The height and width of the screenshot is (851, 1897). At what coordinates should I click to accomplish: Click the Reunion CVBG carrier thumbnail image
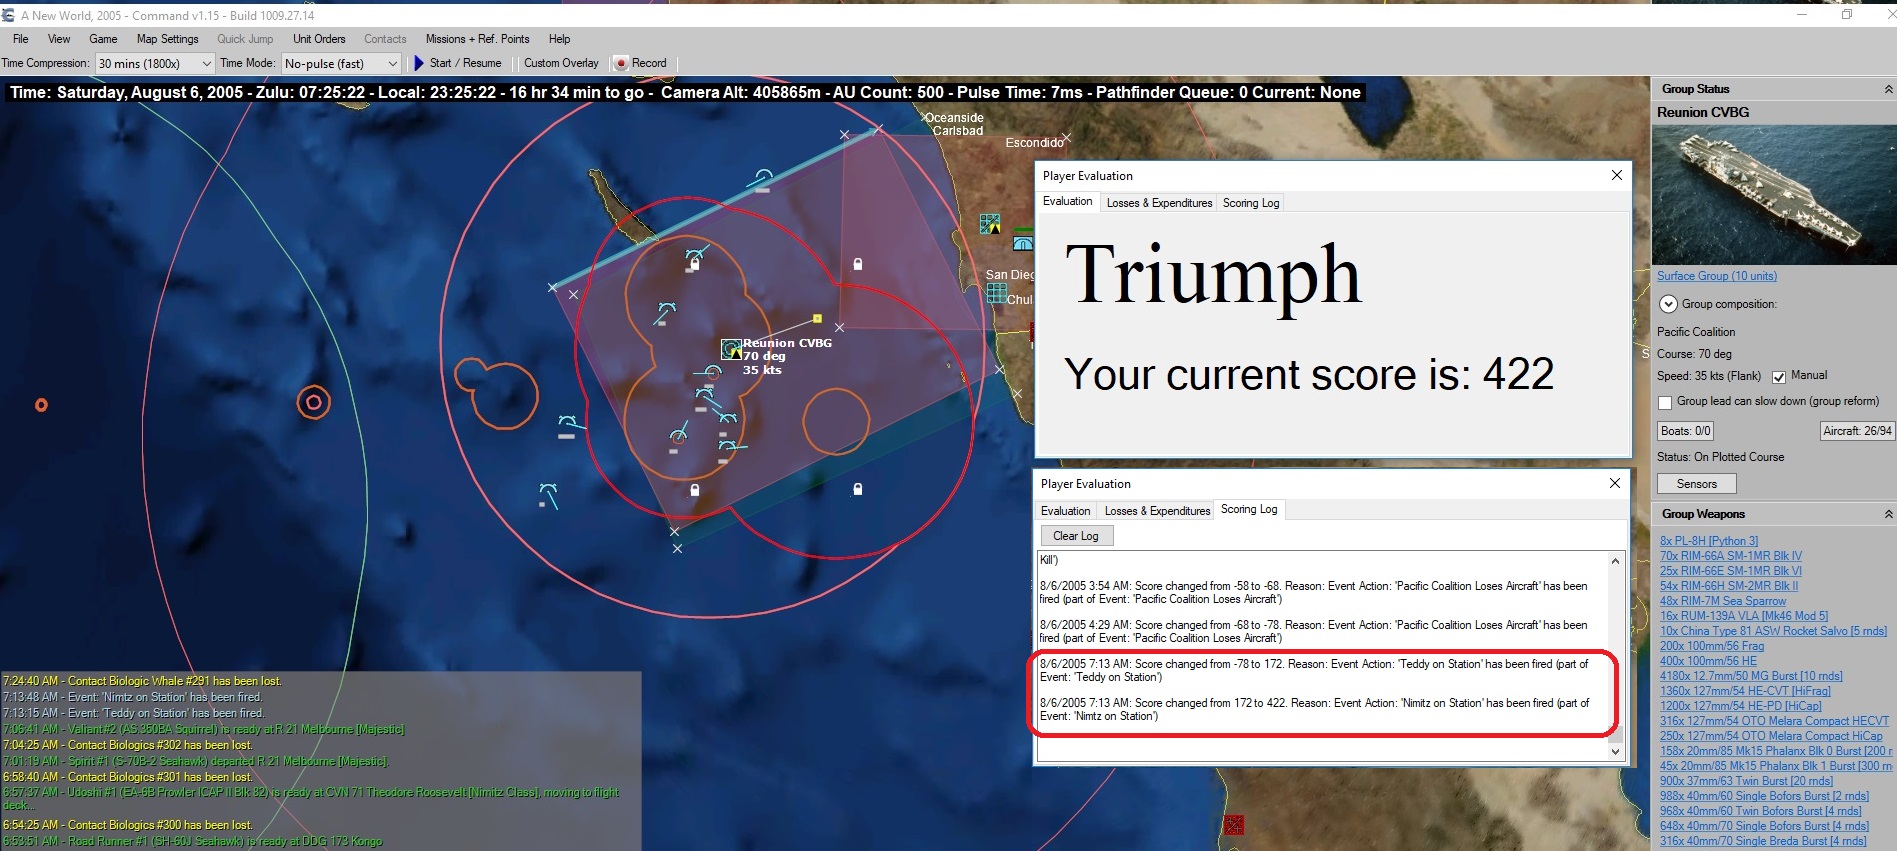[1773, 195]
